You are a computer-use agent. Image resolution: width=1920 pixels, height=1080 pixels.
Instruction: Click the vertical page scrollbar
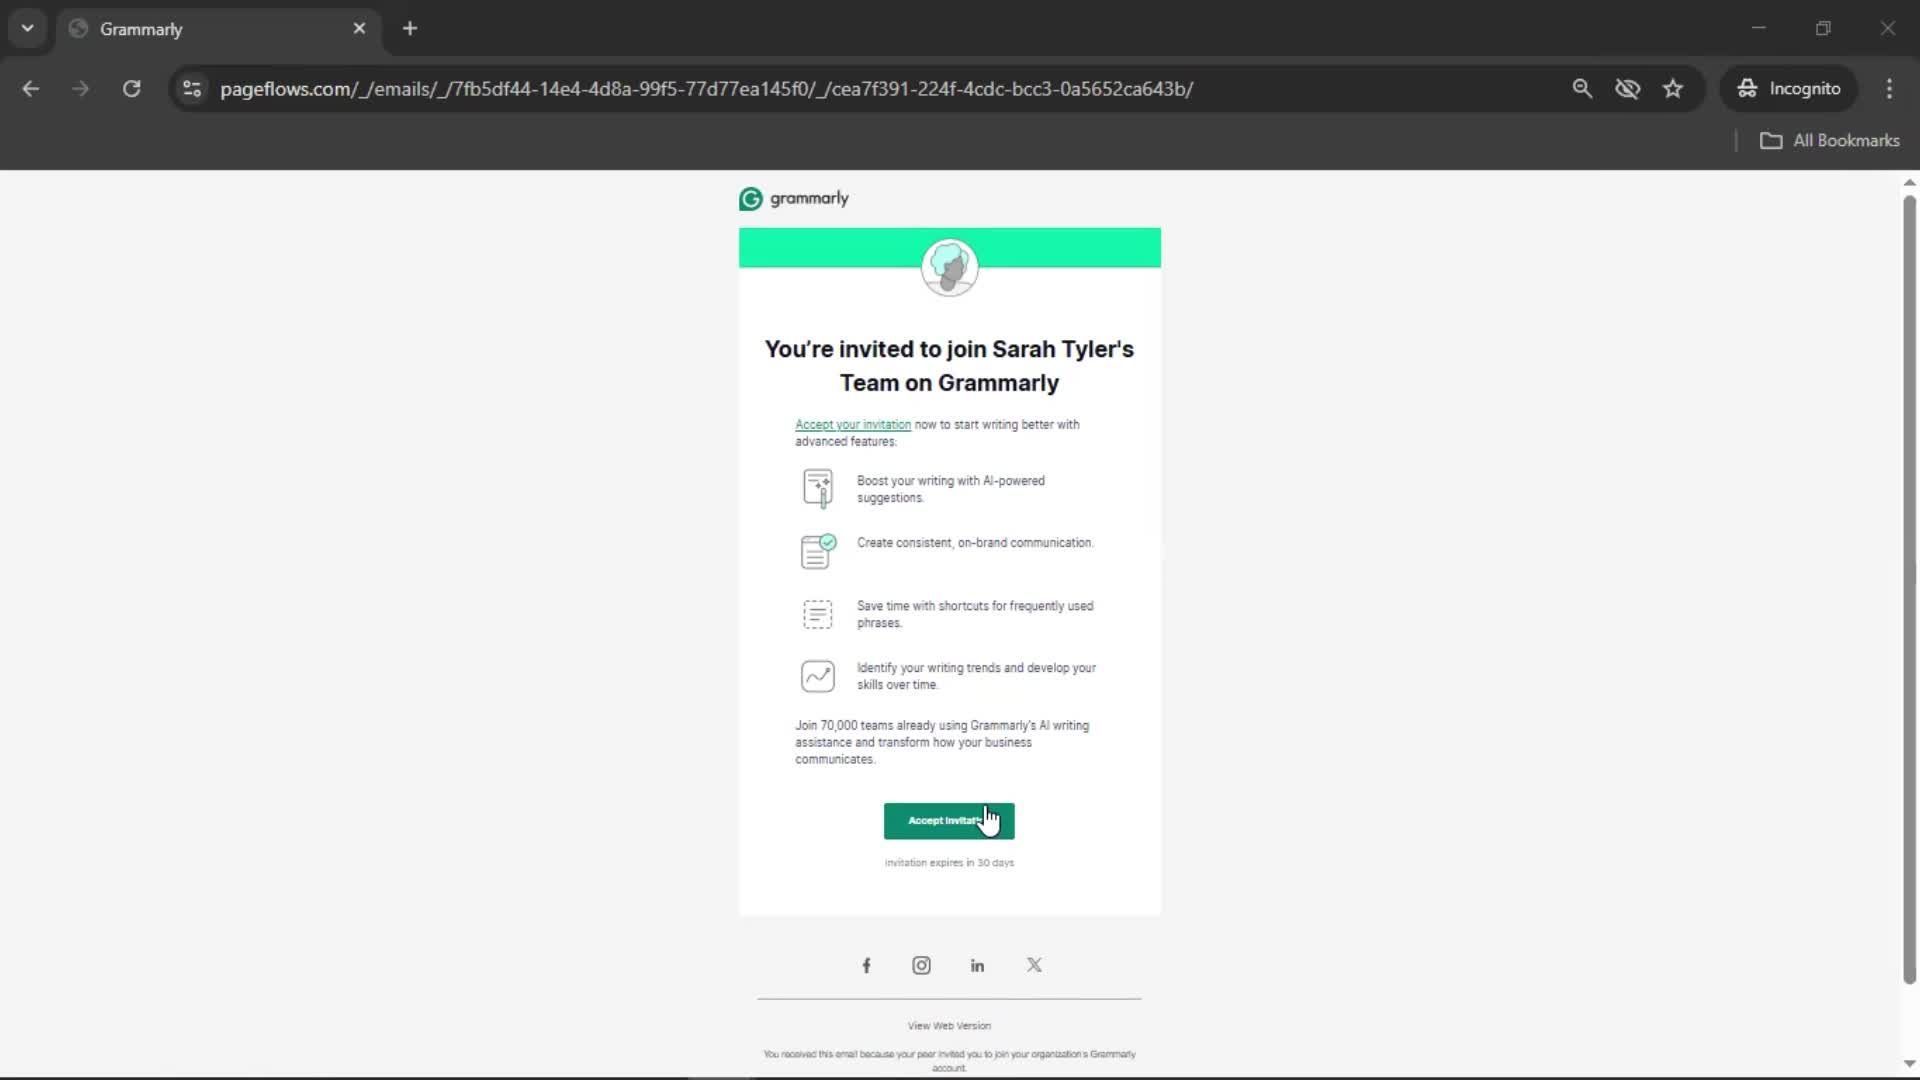pos(1908,590)
